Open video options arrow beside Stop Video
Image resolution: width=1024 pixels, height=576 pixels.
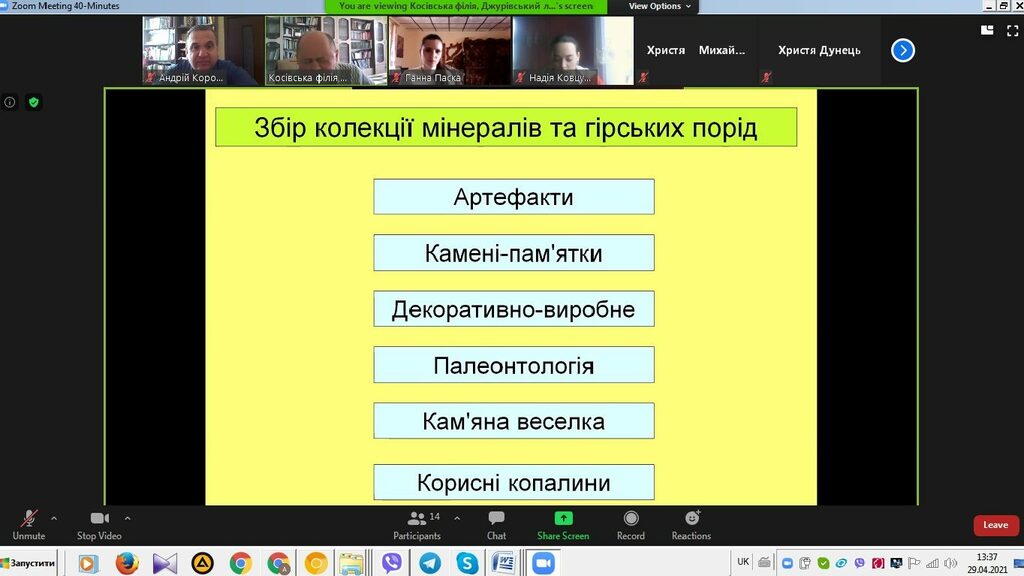[x=127, y=518]
